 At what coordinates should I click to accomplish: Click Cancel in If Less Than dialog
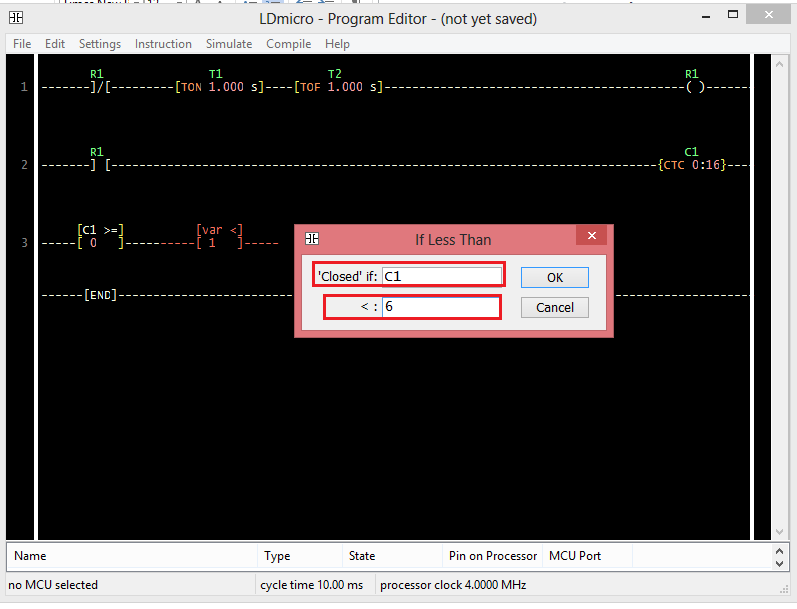pyautogui.click(x=555, y=308)
